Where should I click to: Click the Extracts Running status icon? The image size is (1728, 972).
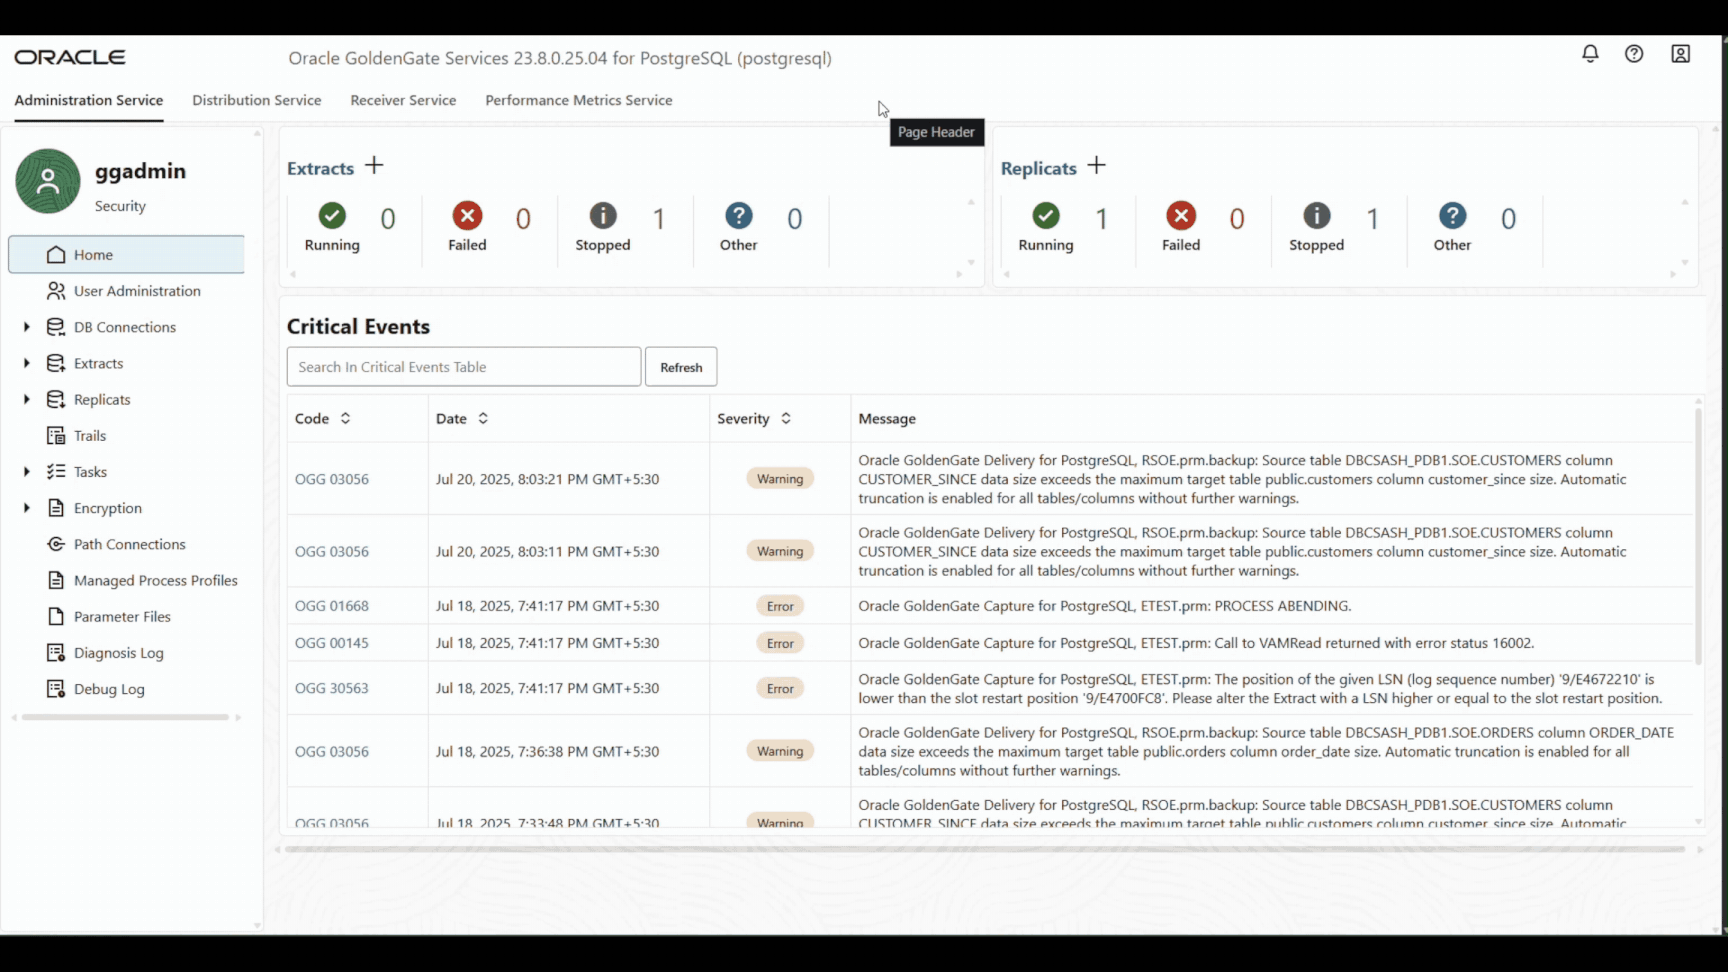pyautogui.click(x=332, y=215)
